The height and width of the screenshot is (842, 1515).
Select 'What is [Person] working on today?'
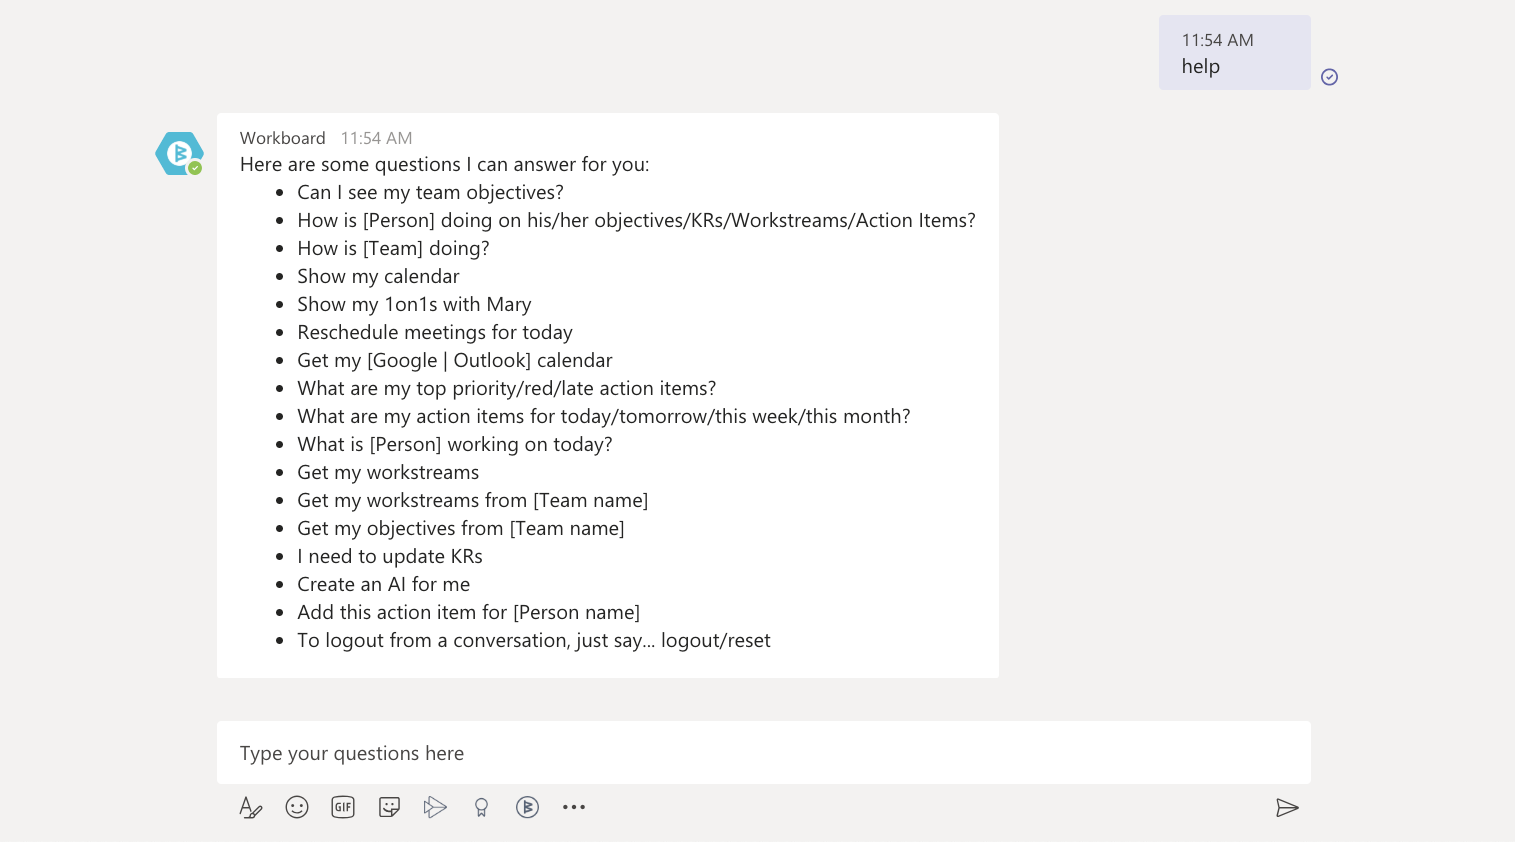[x=455, y=445]
